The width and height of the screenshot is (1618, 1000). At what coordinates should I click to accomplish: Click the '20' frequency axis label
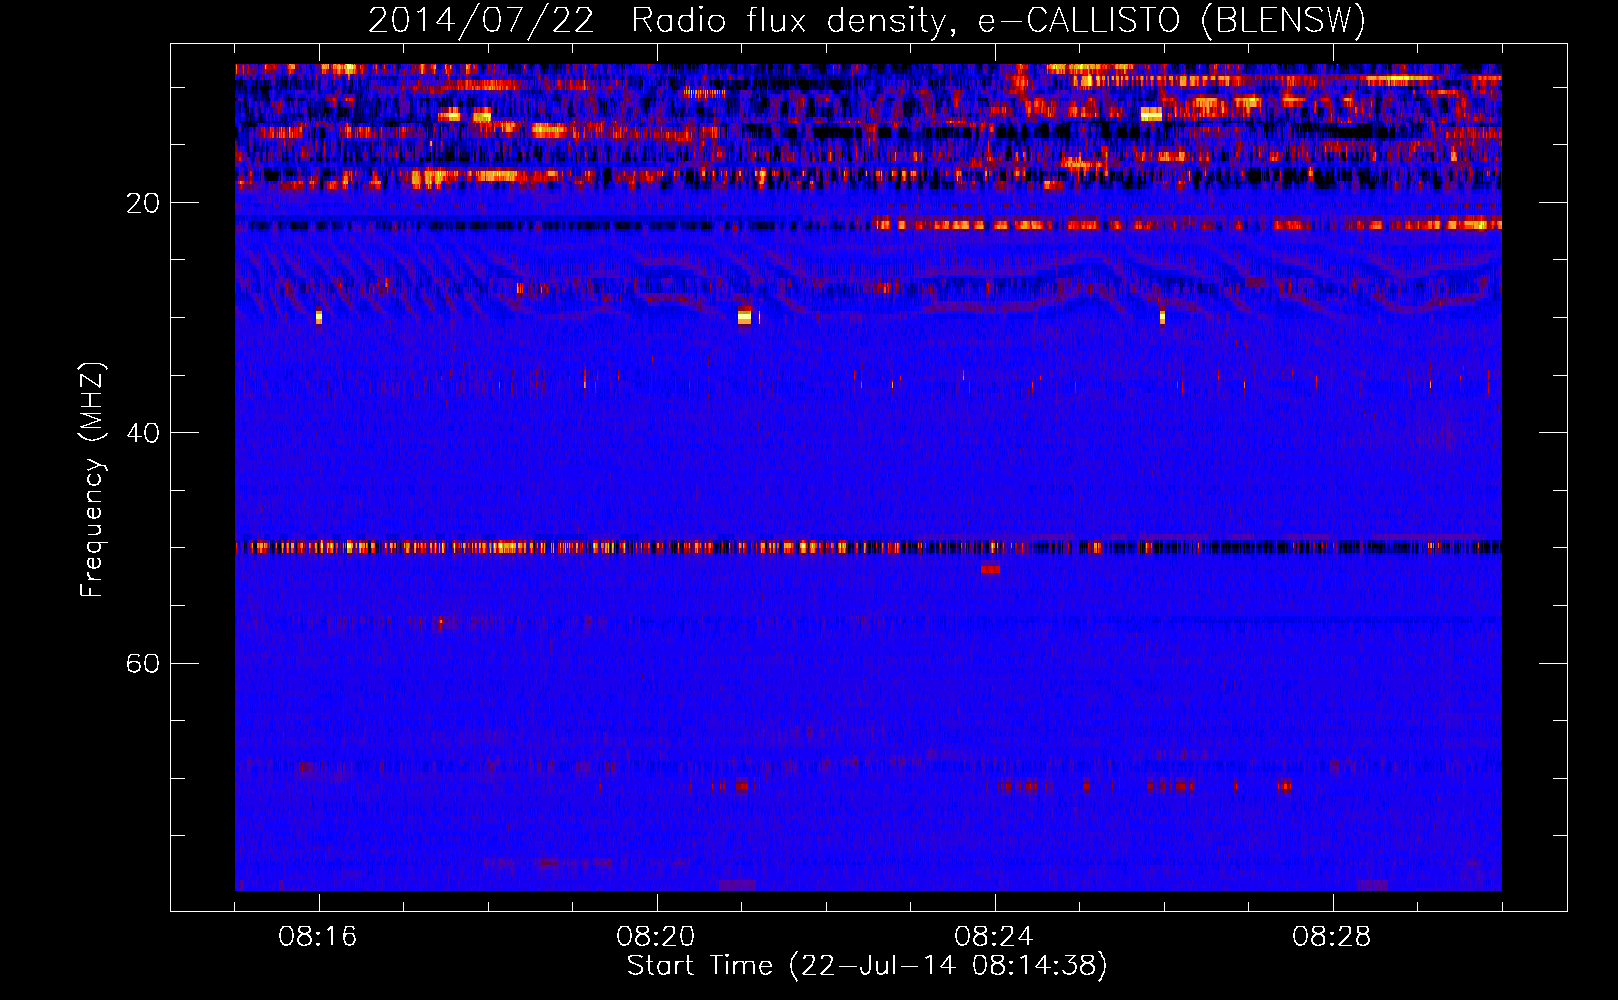pyautogui.click(x=143, y=204)
